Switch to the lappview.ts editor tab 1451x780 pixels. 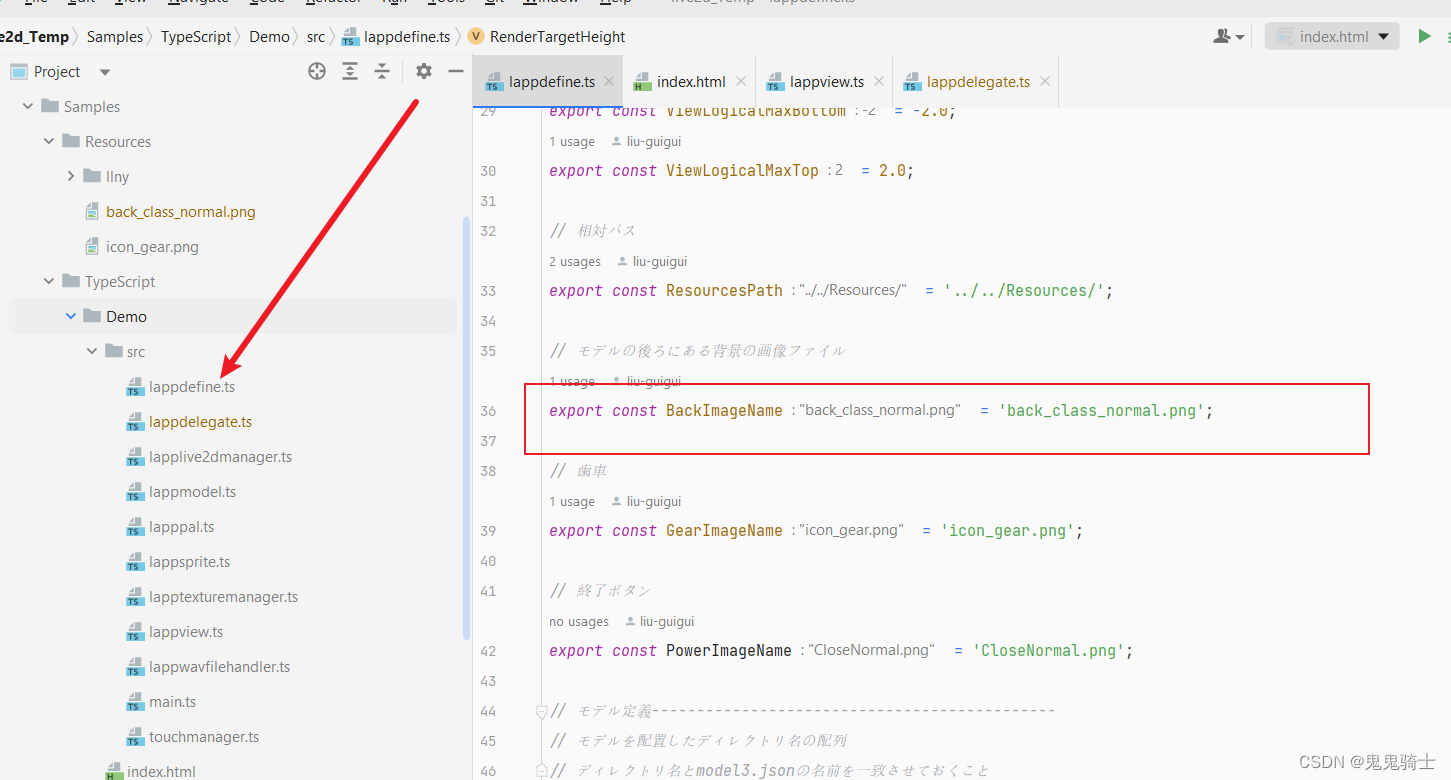pos(825,82)
